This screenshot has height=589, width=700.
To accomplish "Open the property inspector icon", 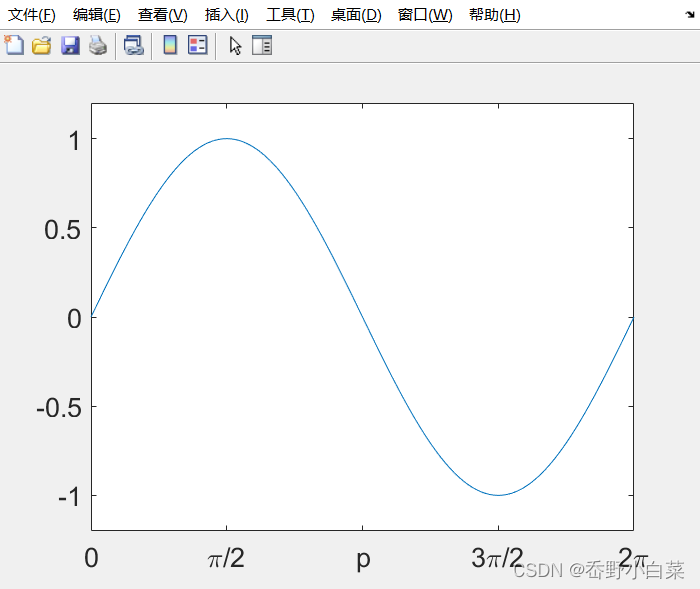I will 262,45.
